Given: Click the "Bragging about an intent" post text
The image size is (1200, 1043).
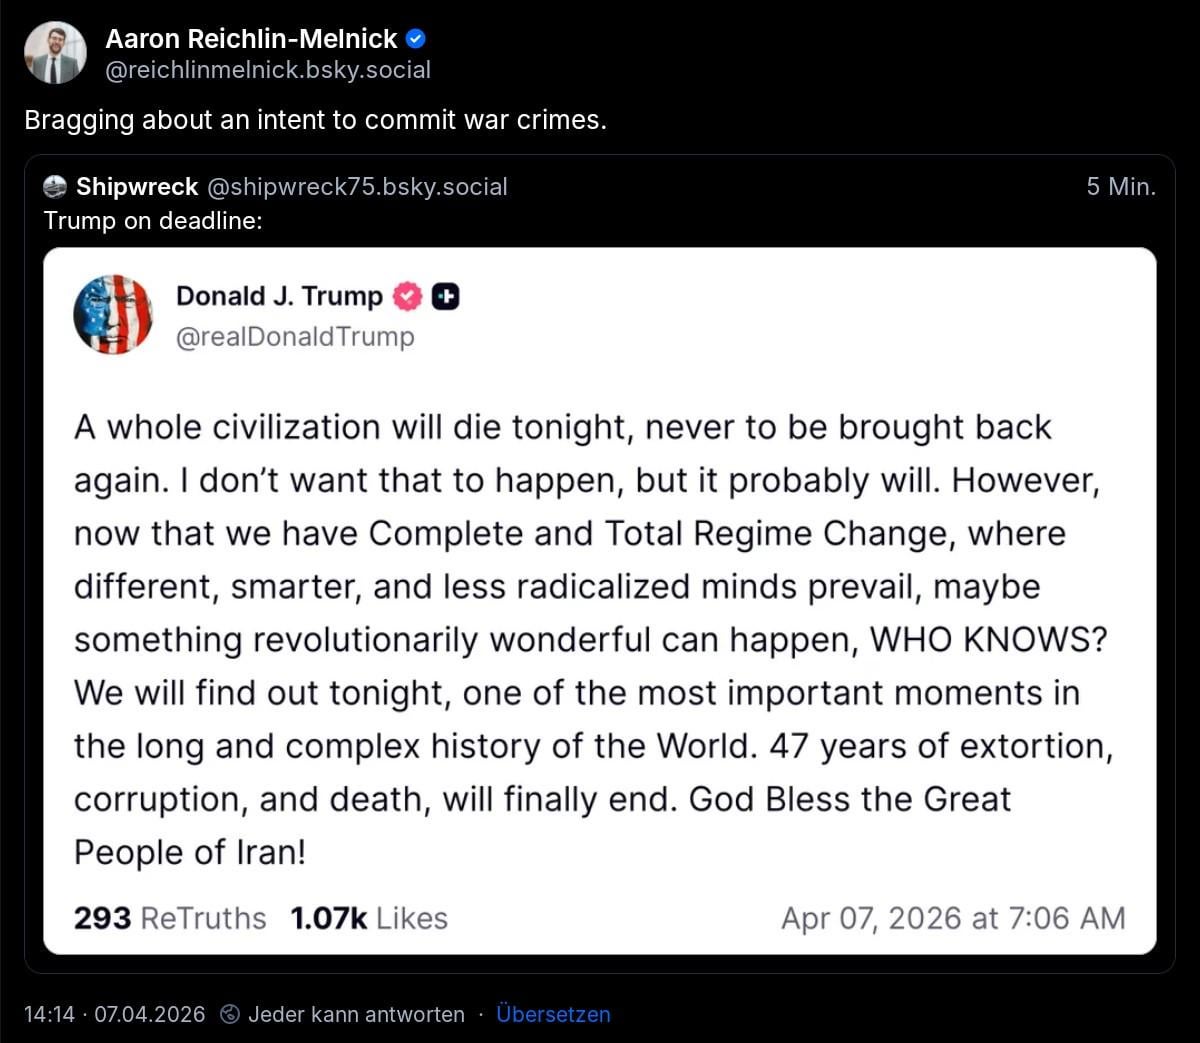Looking at the screenshot, I should tap(315, 120).
